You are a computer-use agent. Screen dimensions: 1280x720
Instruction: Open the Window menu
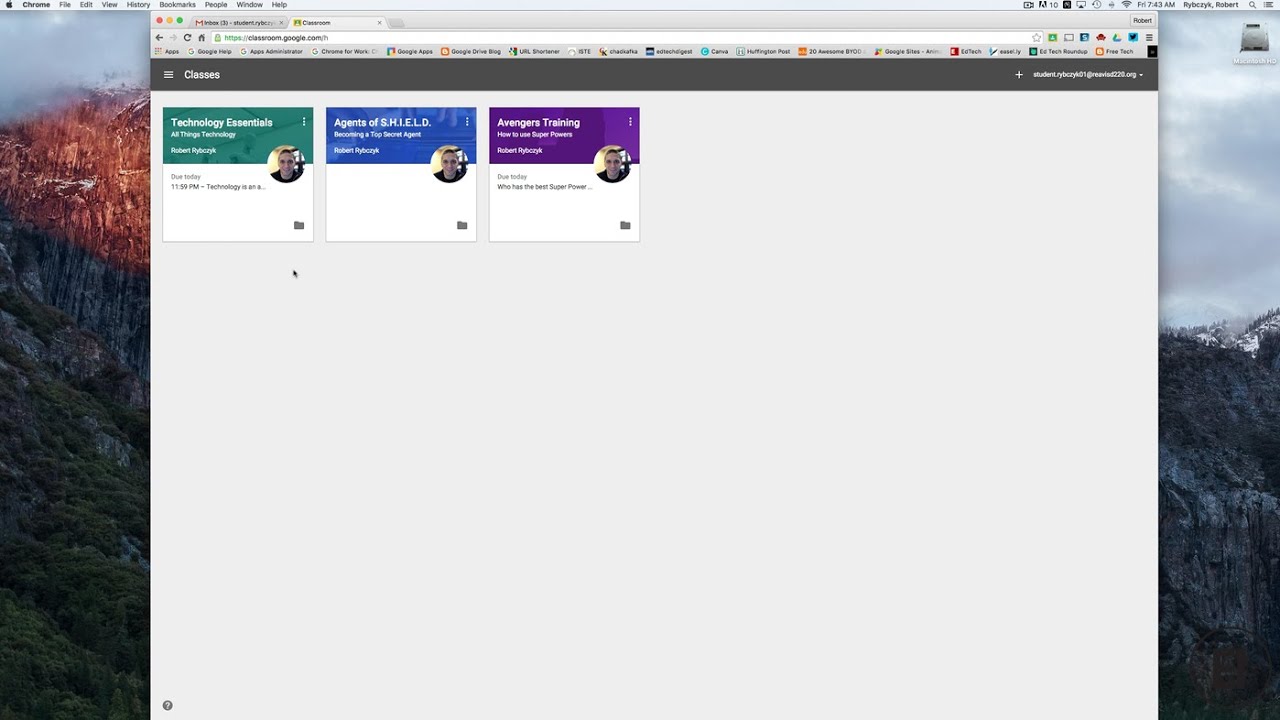coord(249,5)
